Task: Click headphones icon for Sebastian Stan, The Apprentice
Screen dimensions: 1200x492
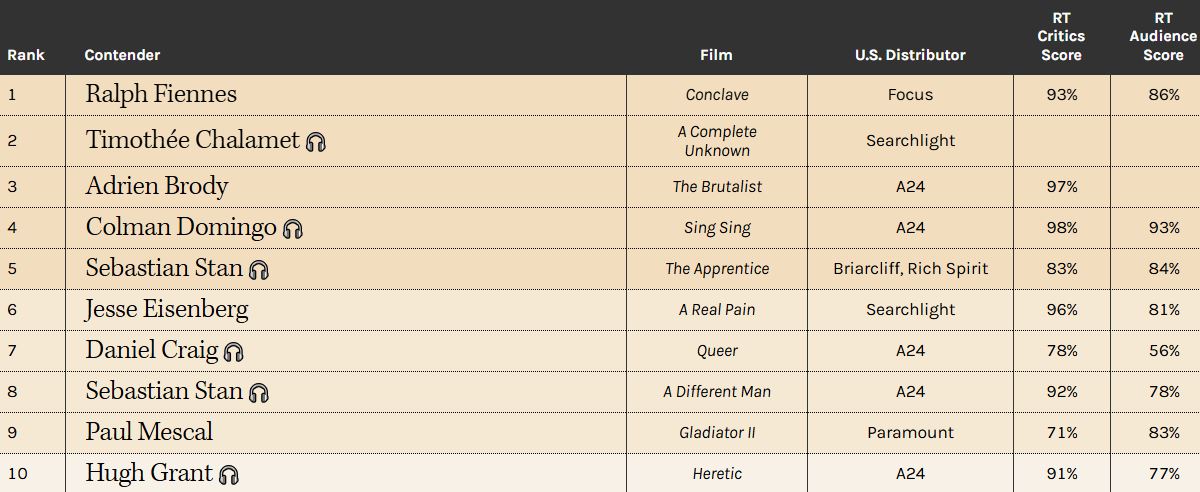Action: (259, 270)
